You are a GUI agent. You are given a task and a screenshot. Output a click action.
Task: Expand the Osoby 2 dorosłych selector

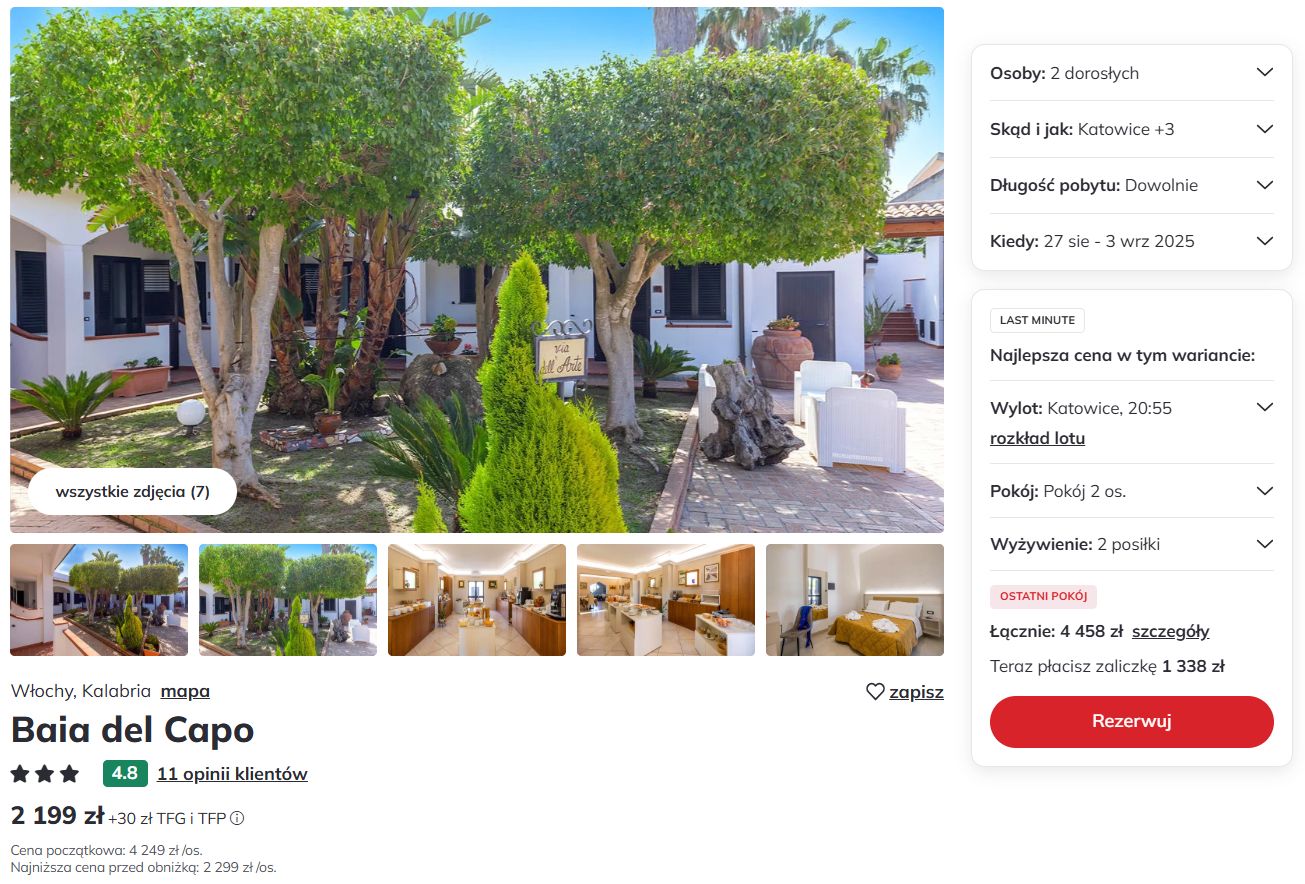(1132, 73)
